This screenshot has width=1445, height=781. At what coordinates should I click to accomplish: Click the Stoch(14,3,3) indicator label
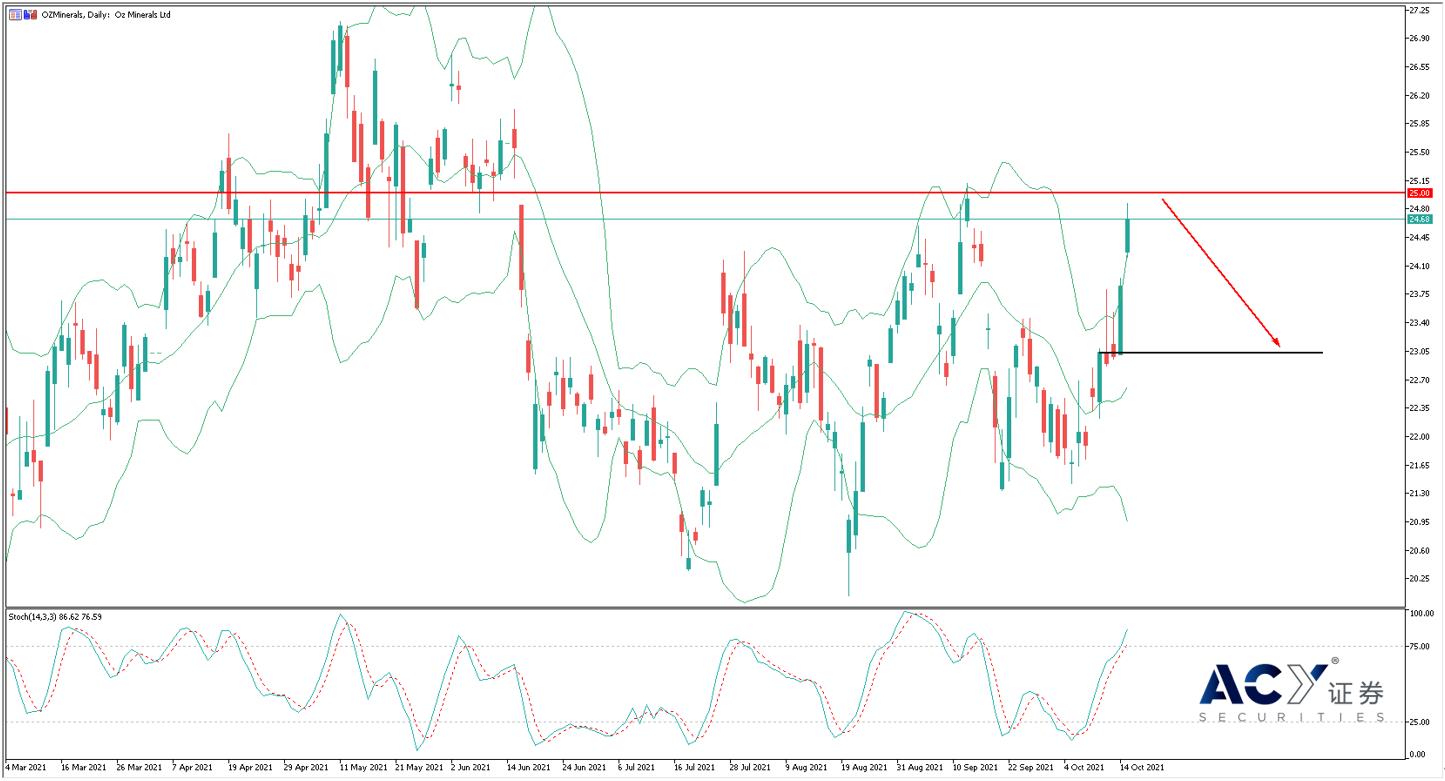(x=55, y=617)
